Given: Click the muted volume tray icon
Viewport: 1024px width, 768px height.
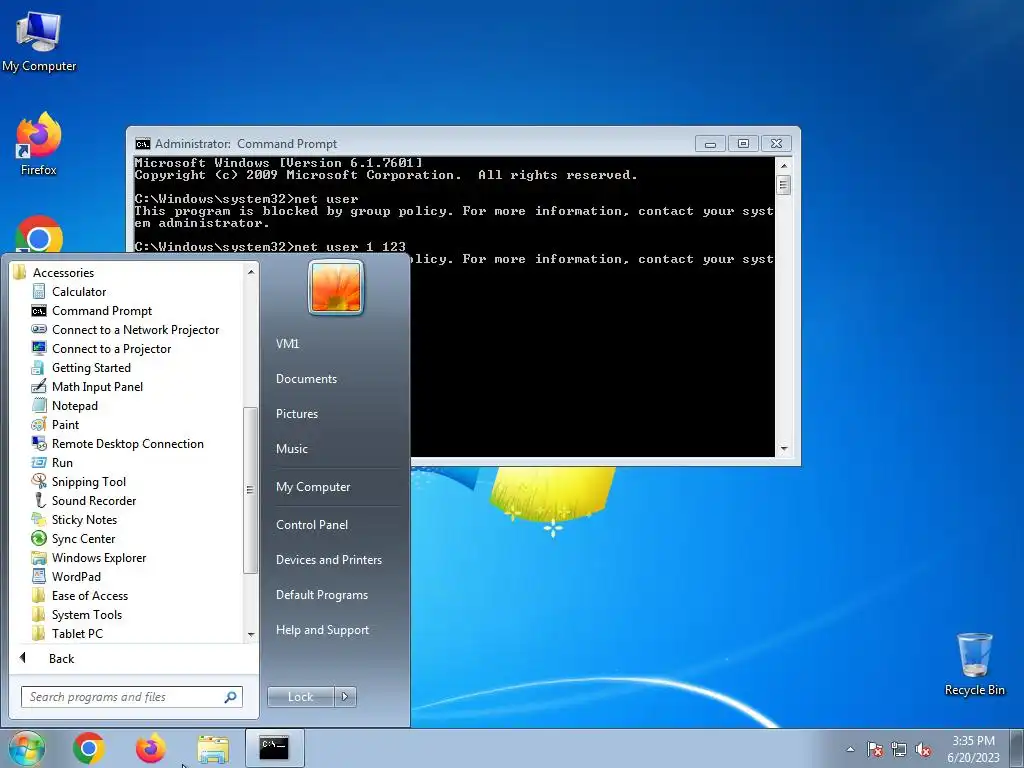Looking at the screenshot, I should [x=923, y=749].
